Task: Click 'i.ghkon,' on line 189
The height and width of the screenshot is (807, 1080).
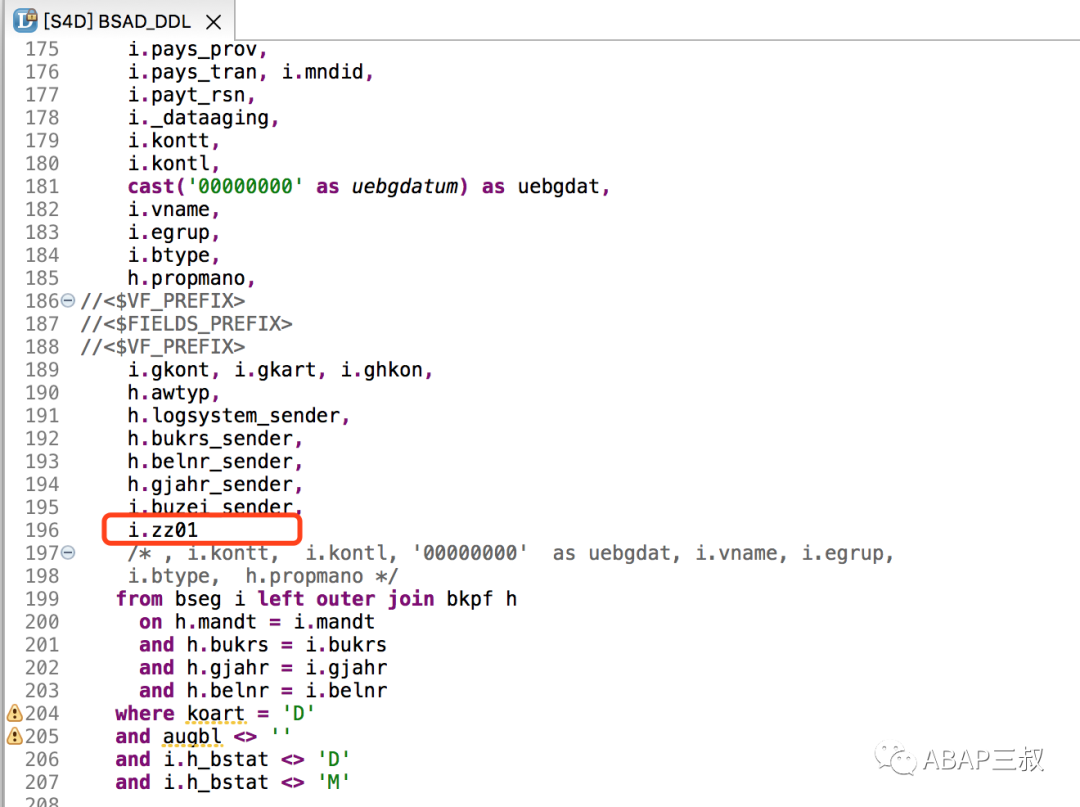Action: (x=386, y=370)
